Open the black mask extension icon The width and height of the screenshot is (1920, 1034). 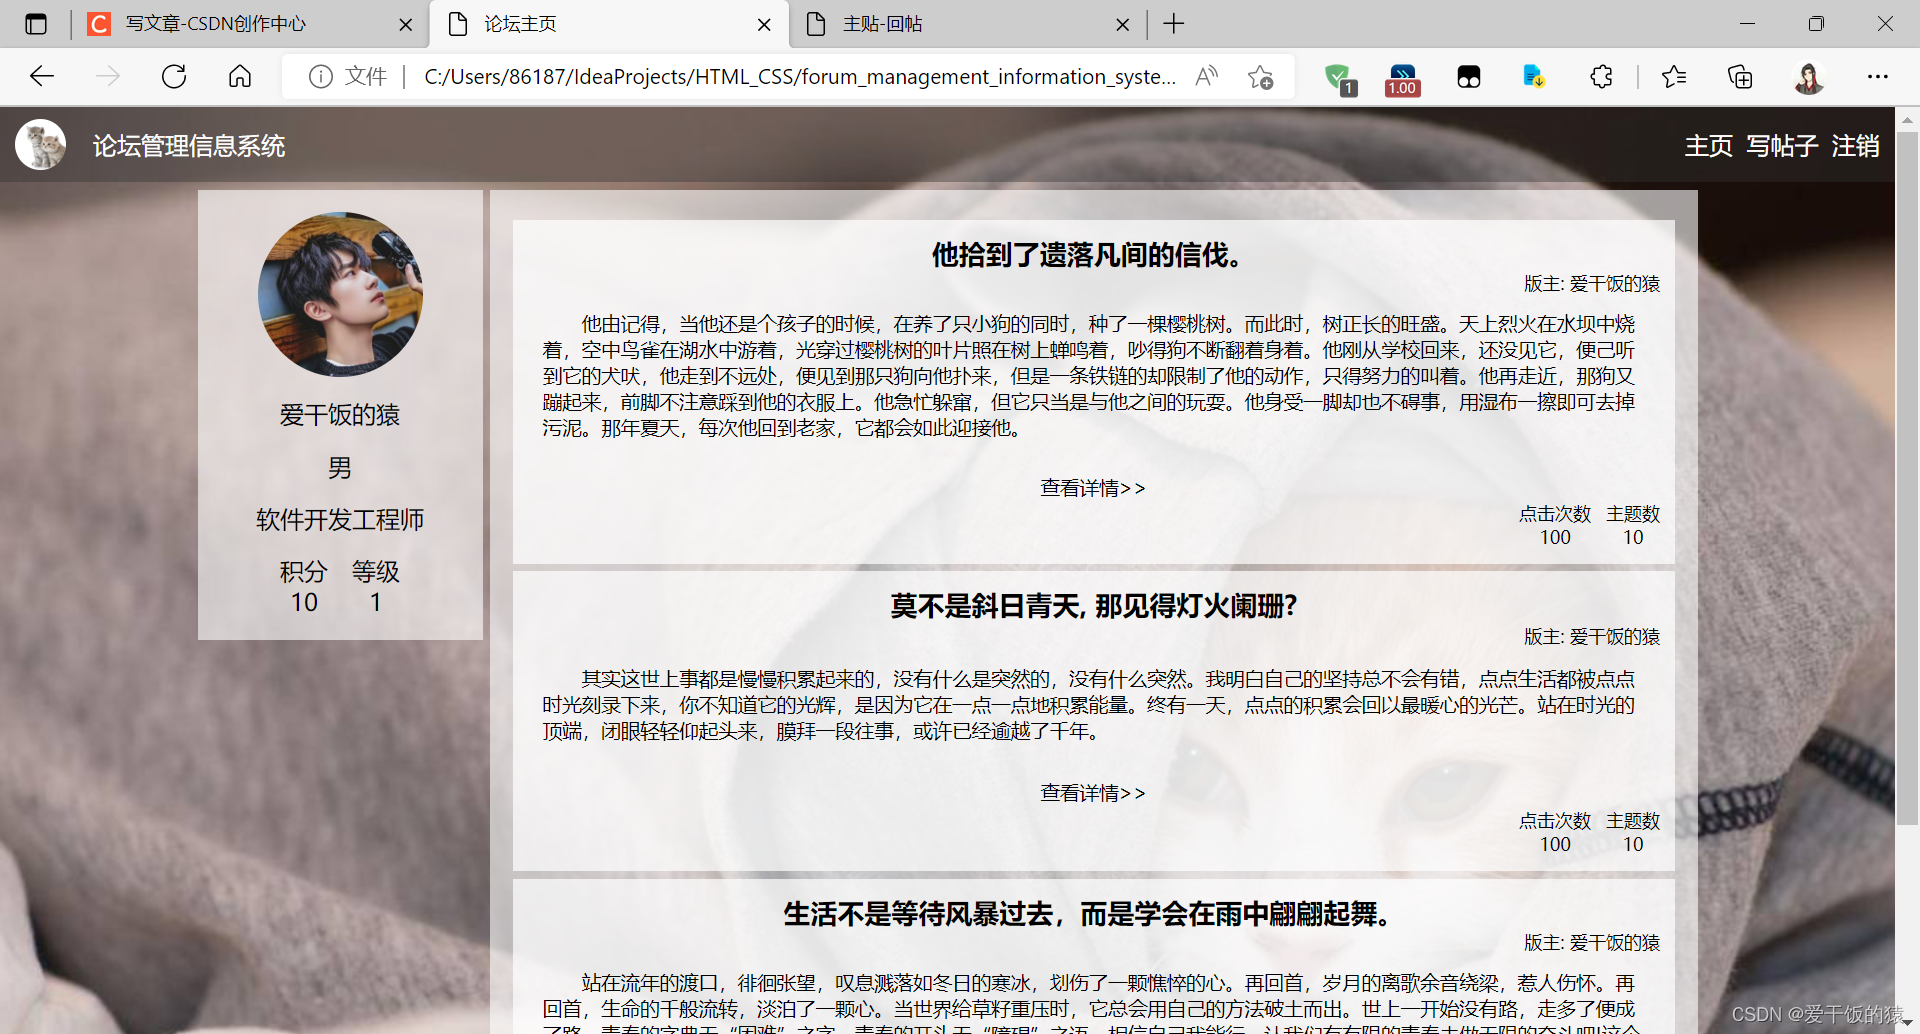click(1468, 77)
